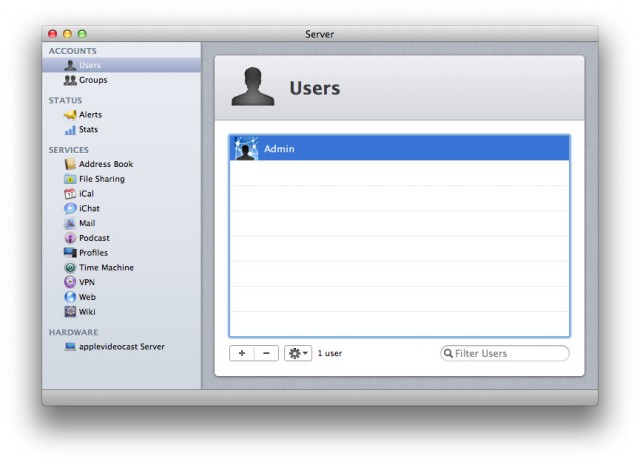Add a new user with plus button

click(x=242, y=353)
